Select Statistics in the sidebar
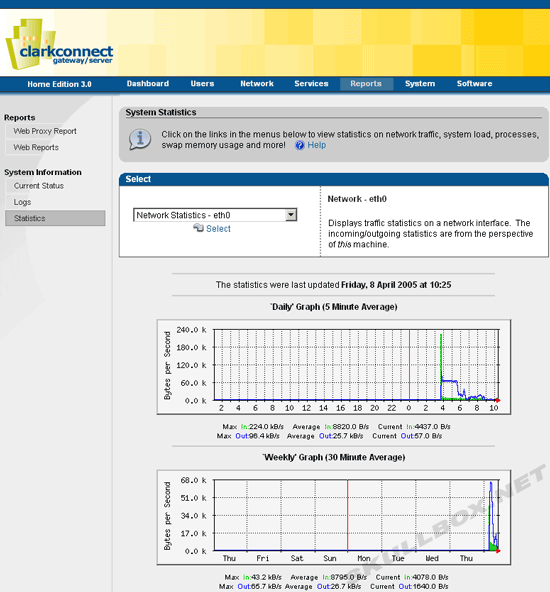 coord(55,218)
